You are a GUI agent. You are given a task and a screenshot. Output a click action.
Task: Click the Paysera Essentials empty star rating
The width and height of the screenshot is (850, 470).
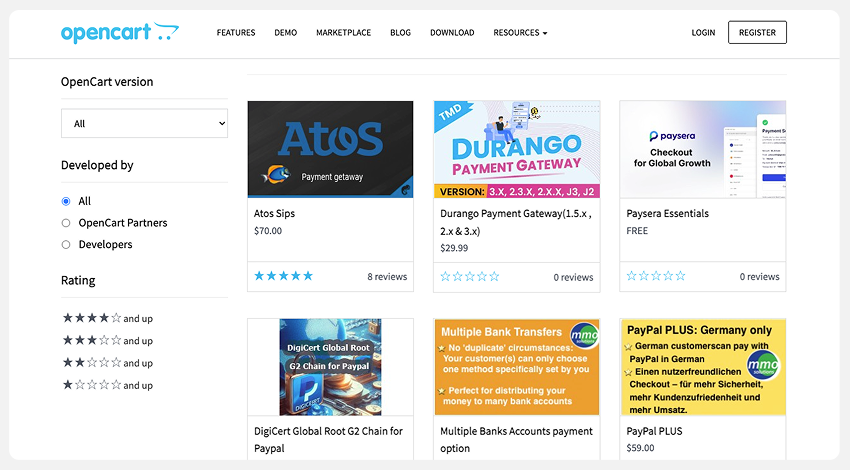tap(656, 276)
